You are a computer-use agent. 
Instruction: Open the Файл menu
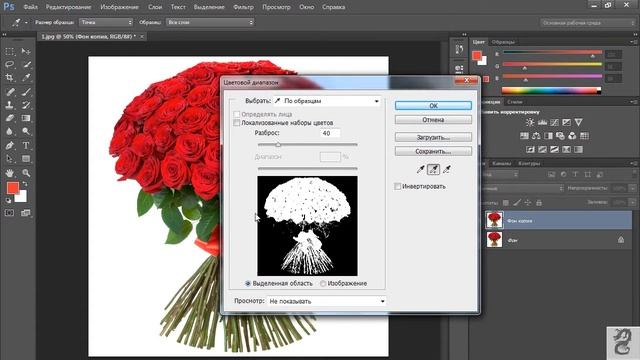(x=31, y=7)
